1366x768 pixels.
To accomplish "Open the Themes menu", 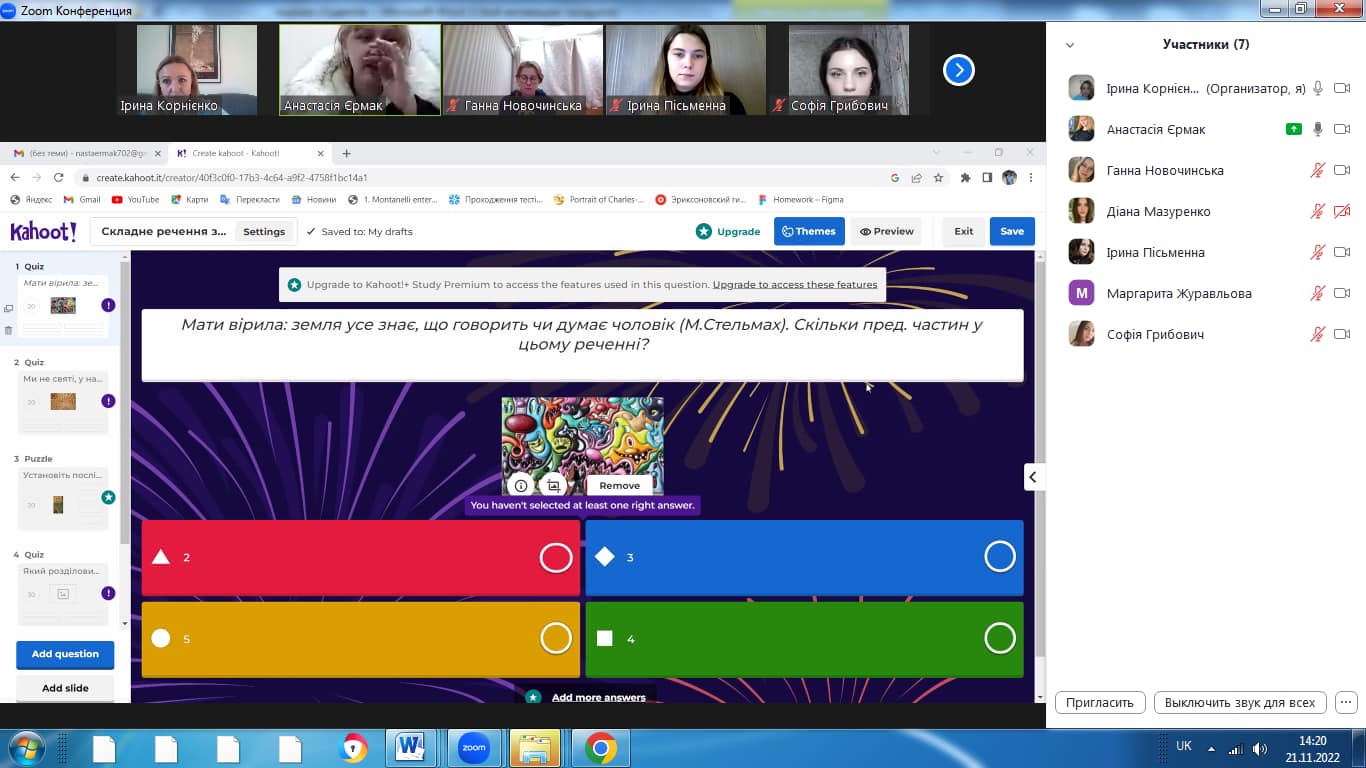I will click(x=808, y=231).
